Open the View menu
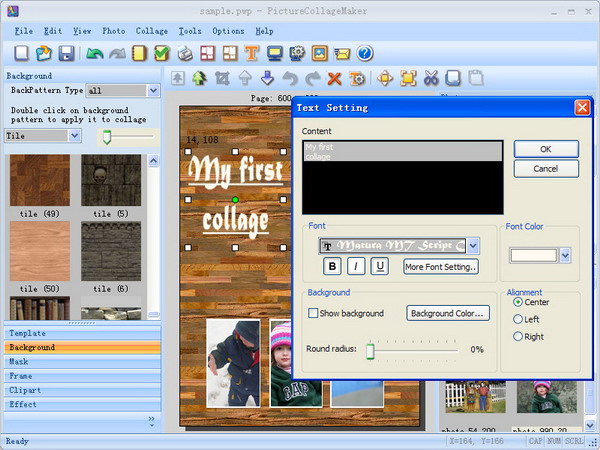 [82, 31]
